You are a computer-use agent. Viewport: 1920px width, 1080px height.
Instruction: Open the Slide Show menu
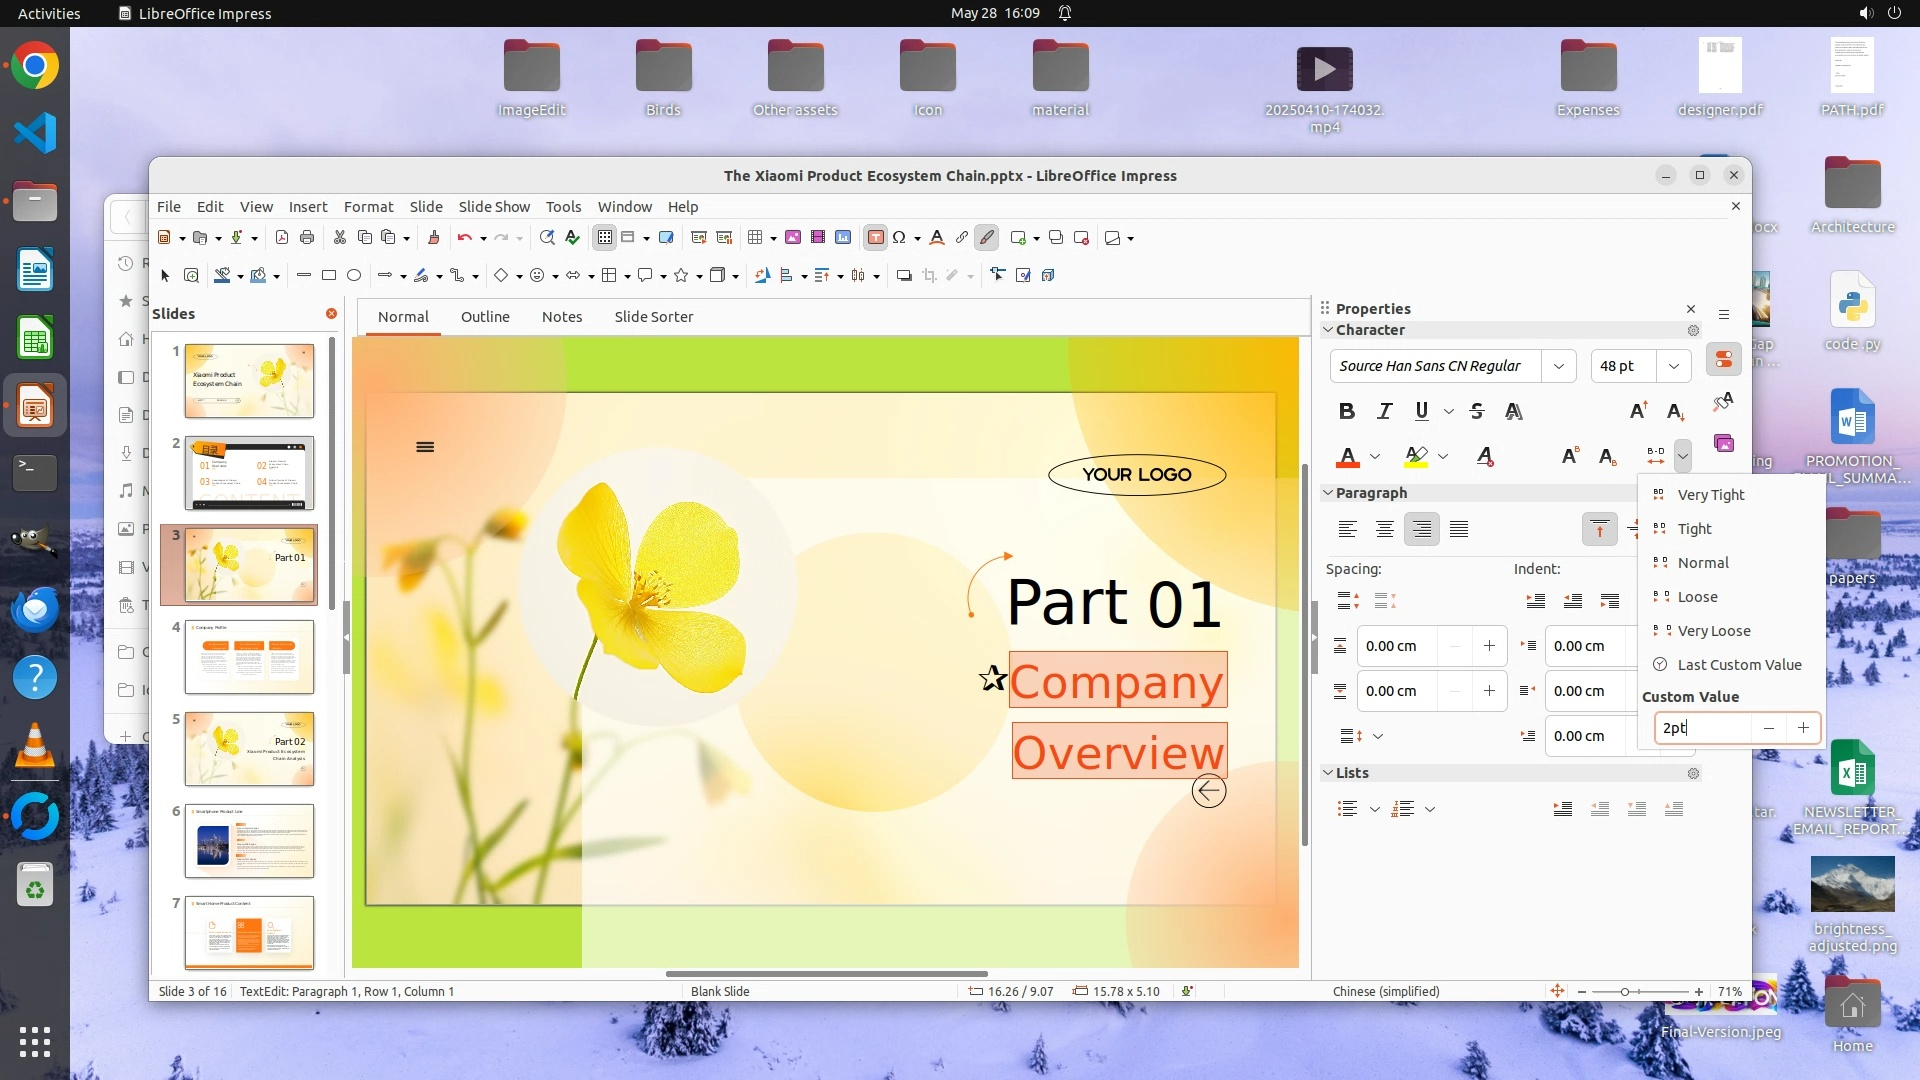494,206
